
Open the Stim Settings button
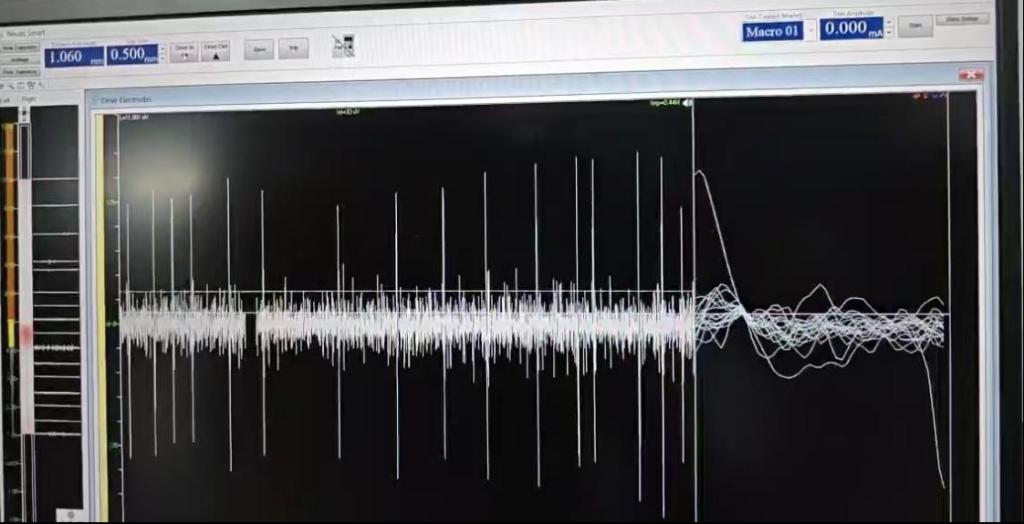click(961, 19)
